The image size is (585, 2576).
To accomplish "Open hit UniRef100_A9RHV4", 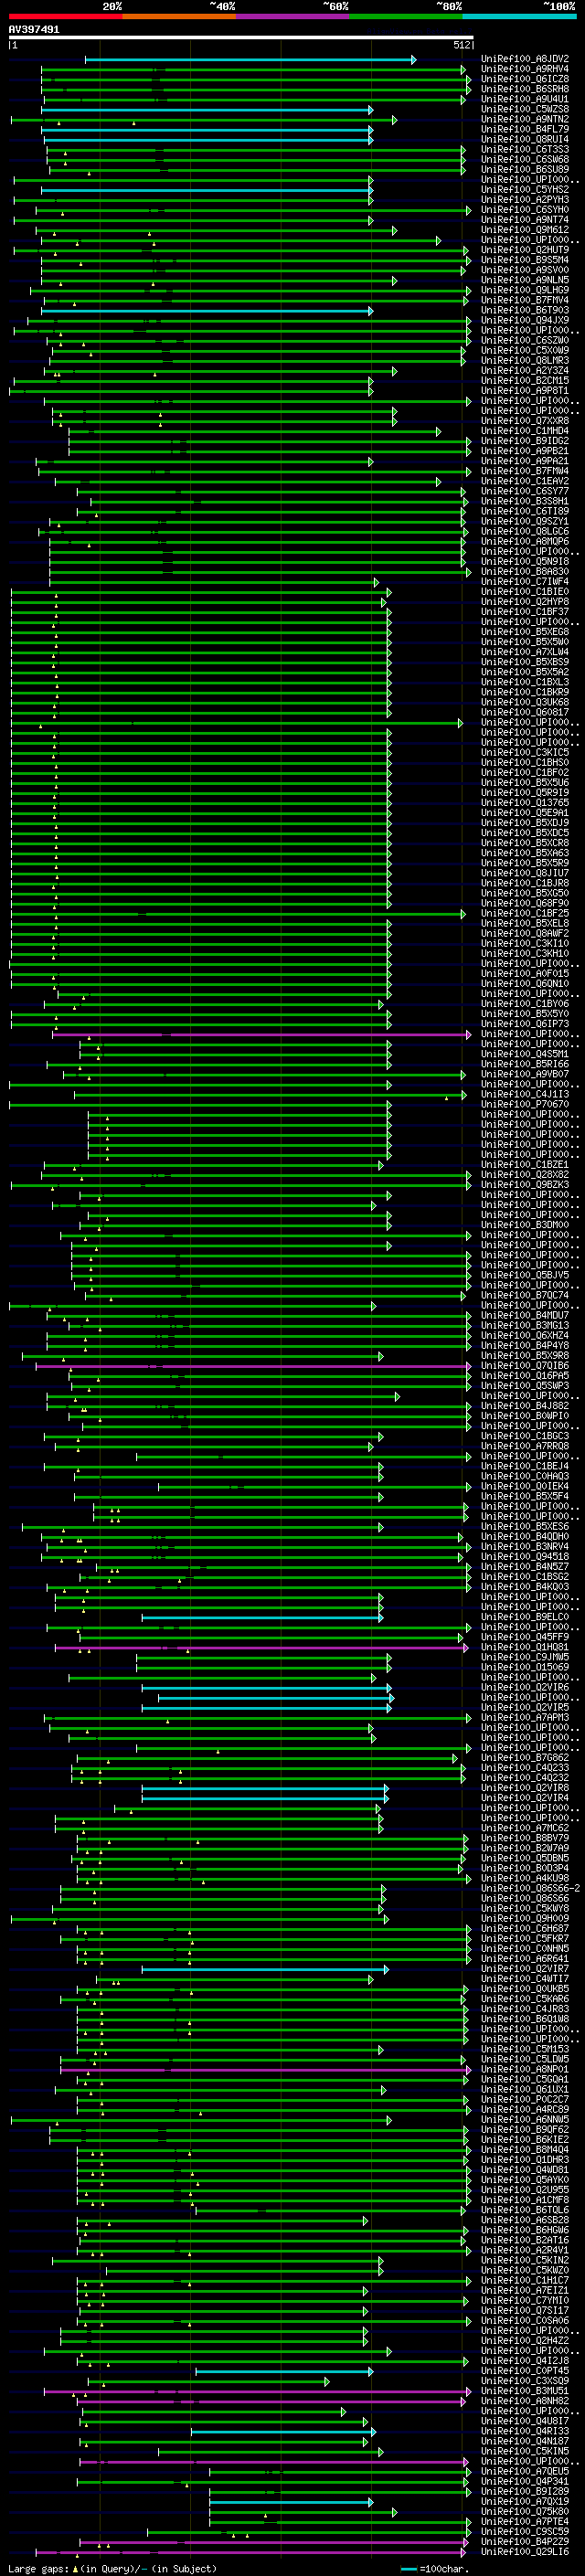I will [525, 69].
